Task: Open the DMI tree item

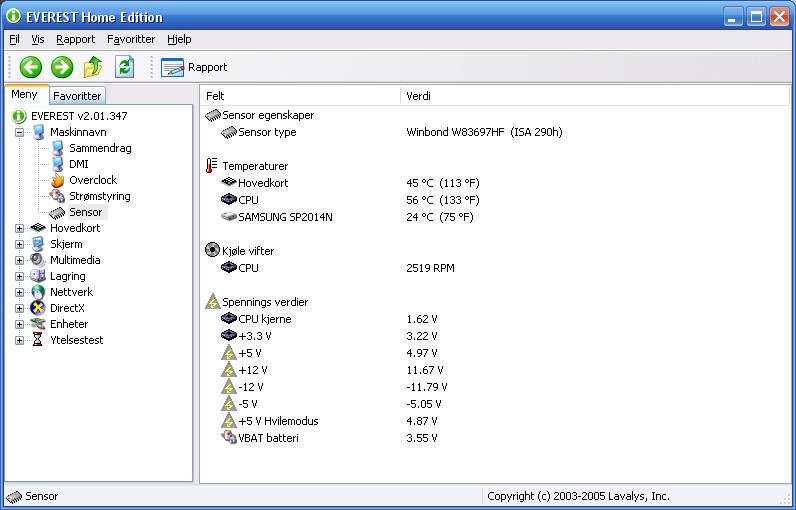Action: coord(79,164)
